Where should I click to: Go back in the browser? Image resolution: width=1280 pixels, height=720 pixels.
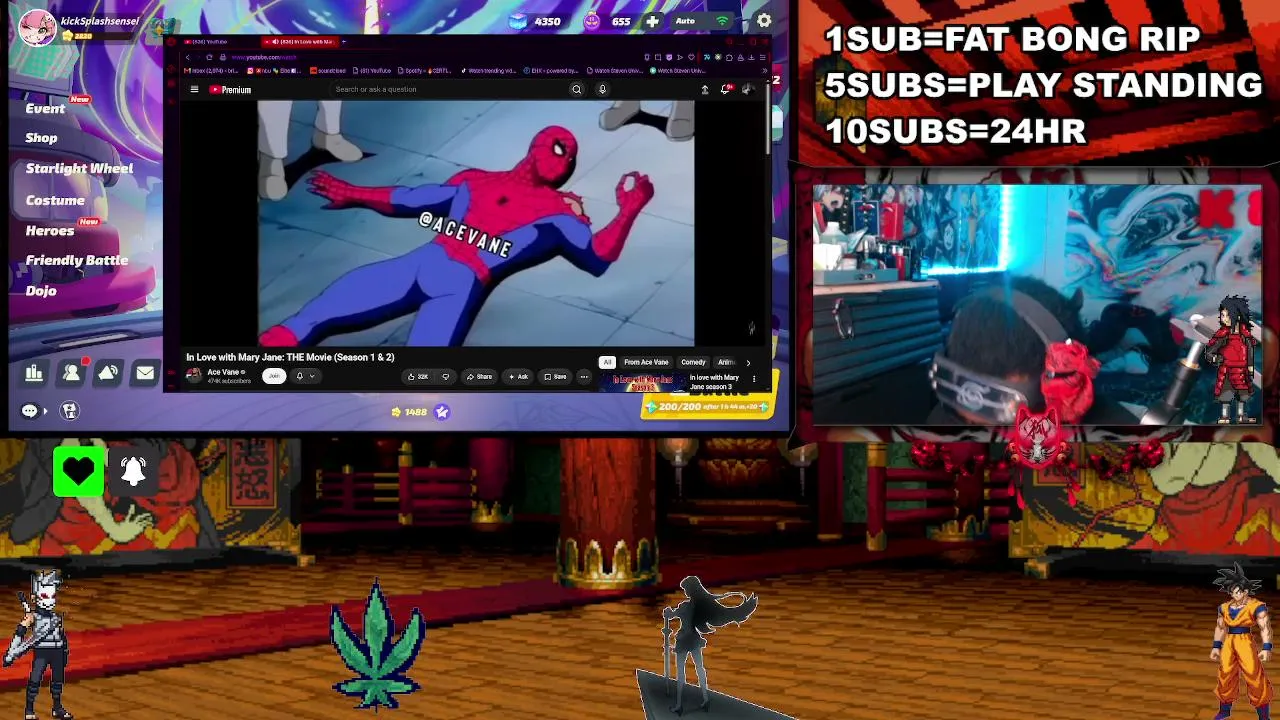[x=187, y=57]
